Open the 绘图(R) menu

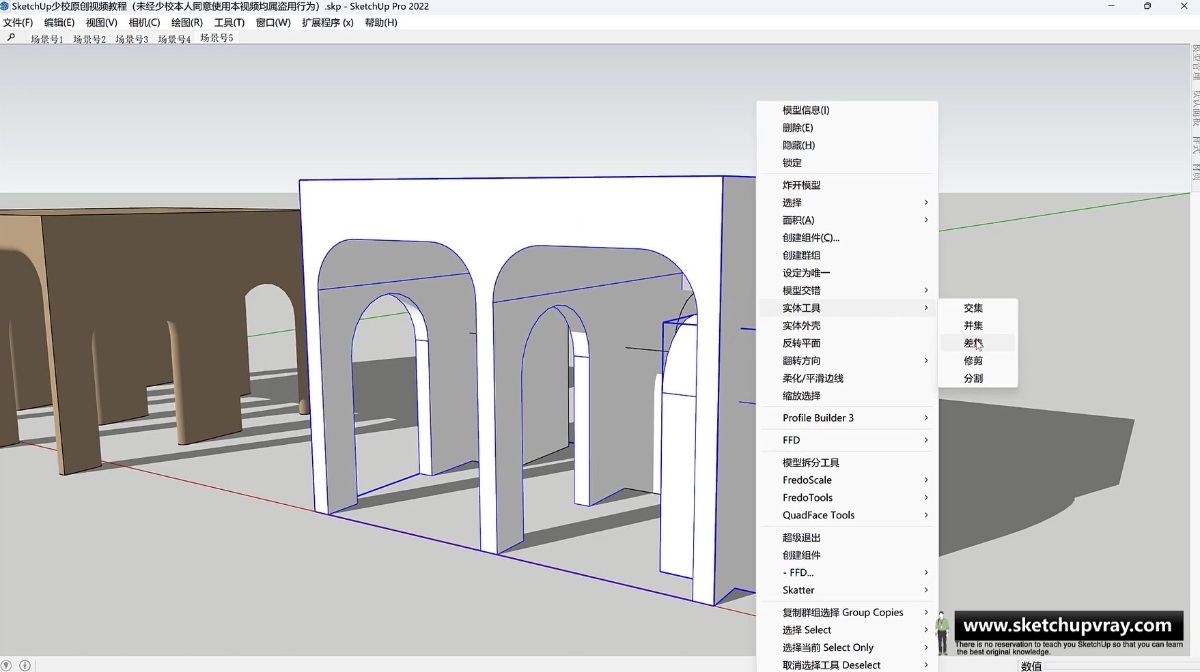click(x=187, y=22)
